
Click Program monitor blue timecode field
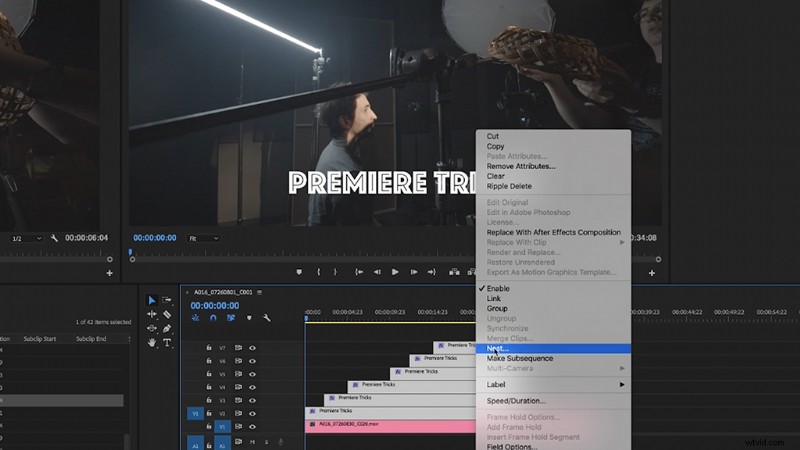click(155, 238)
